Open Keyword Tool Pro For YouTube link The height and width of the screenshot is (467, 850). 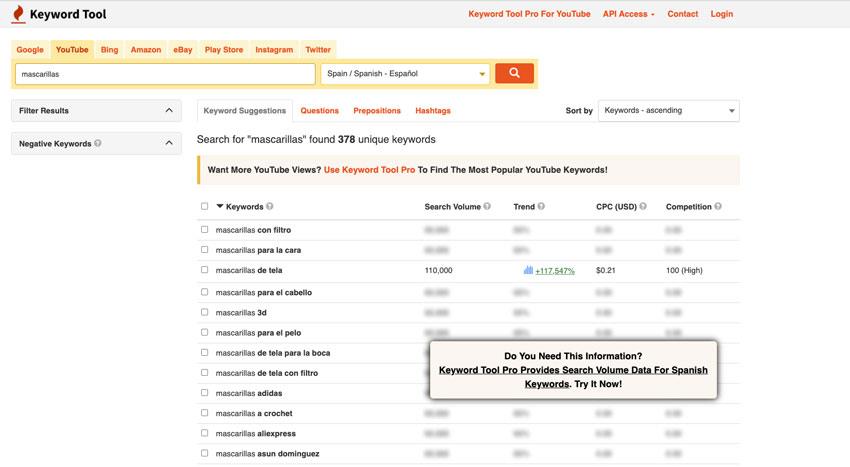point(529,14)
